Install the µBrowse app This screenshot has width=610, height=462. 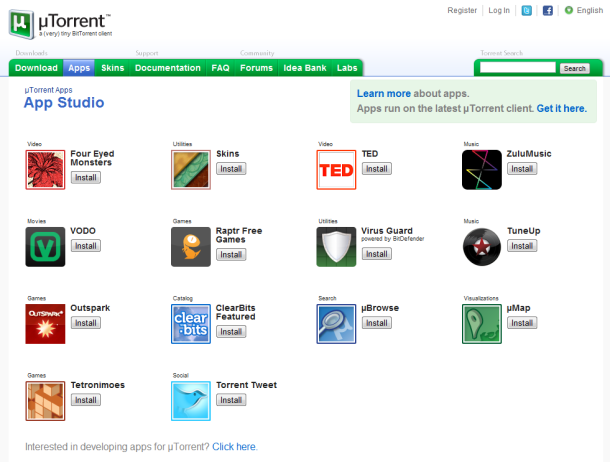[377, 323]
